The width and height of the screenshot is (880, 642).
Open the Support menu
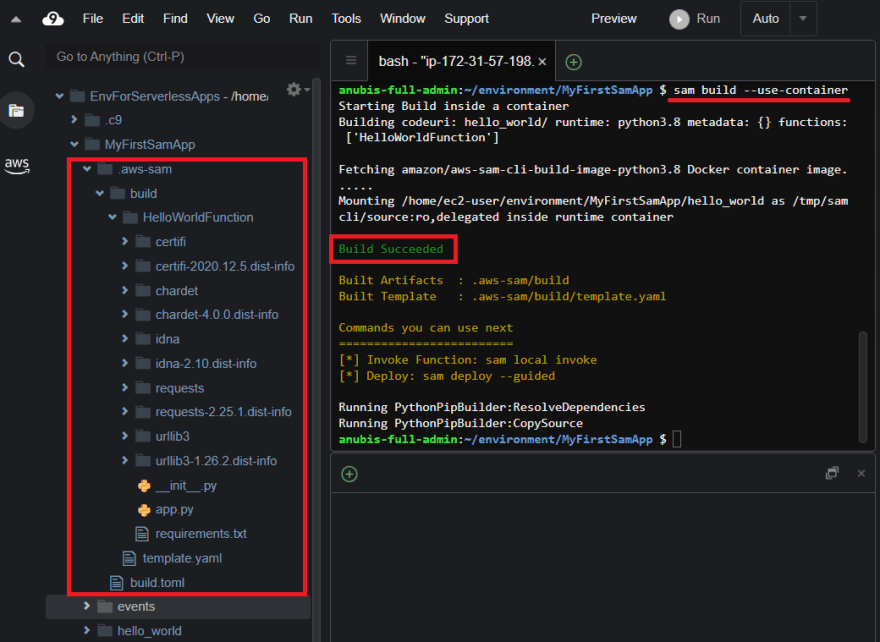pos(466,19)
